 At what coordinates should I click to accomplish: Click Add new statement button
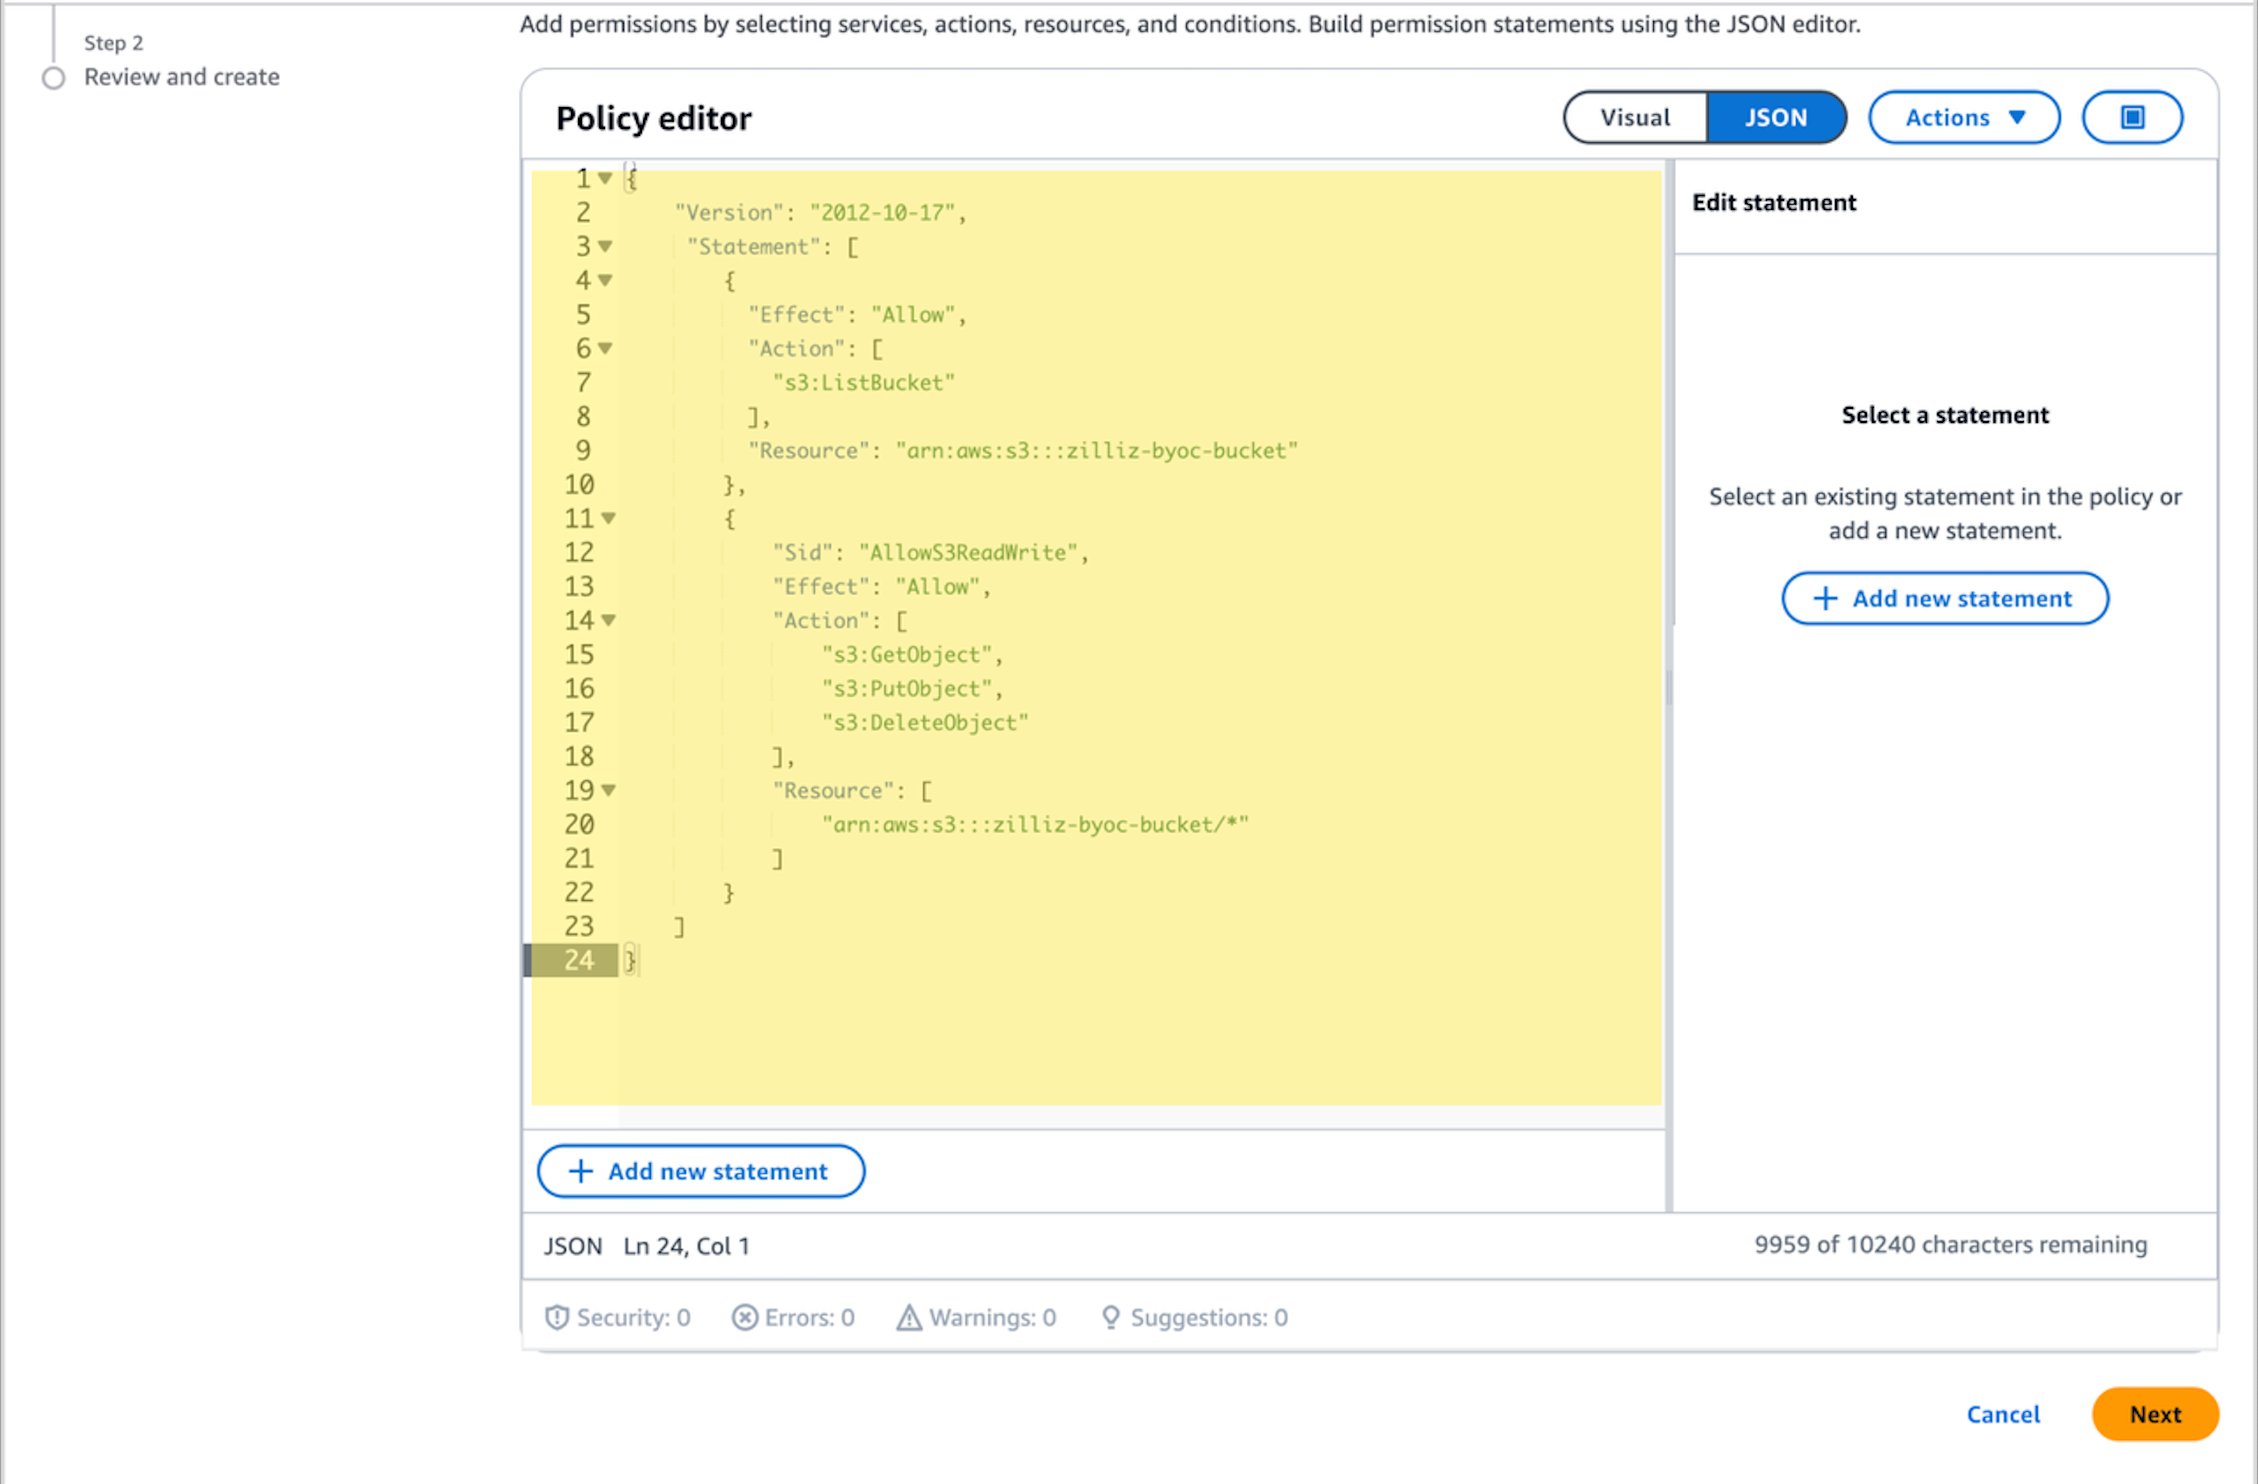click(699, 1171)
